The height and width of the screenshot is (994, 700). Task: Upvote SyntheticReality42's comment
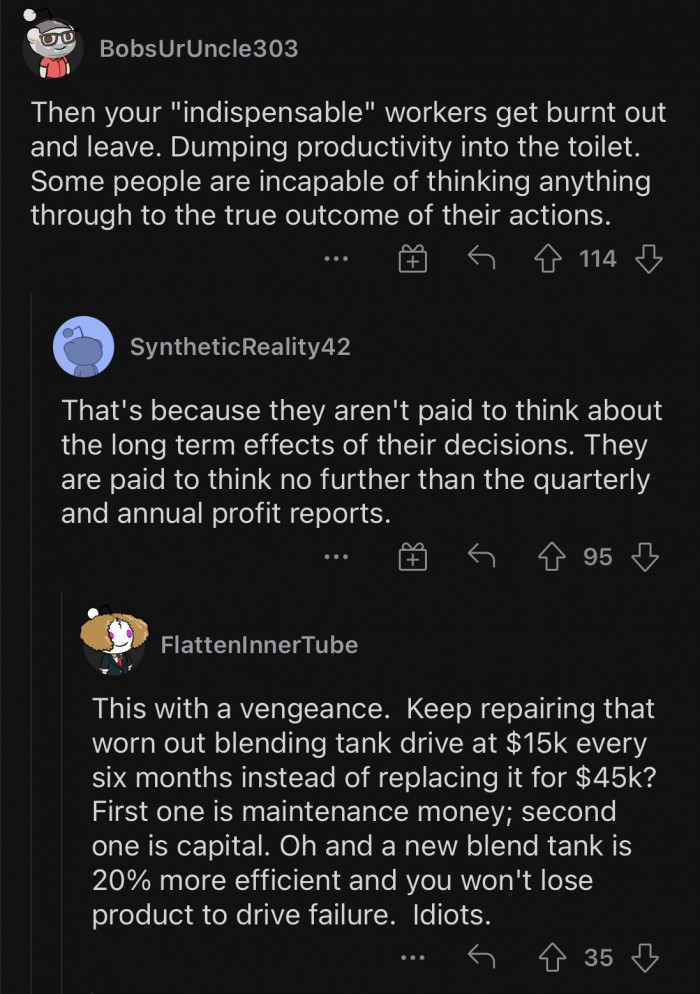[548, 557]
